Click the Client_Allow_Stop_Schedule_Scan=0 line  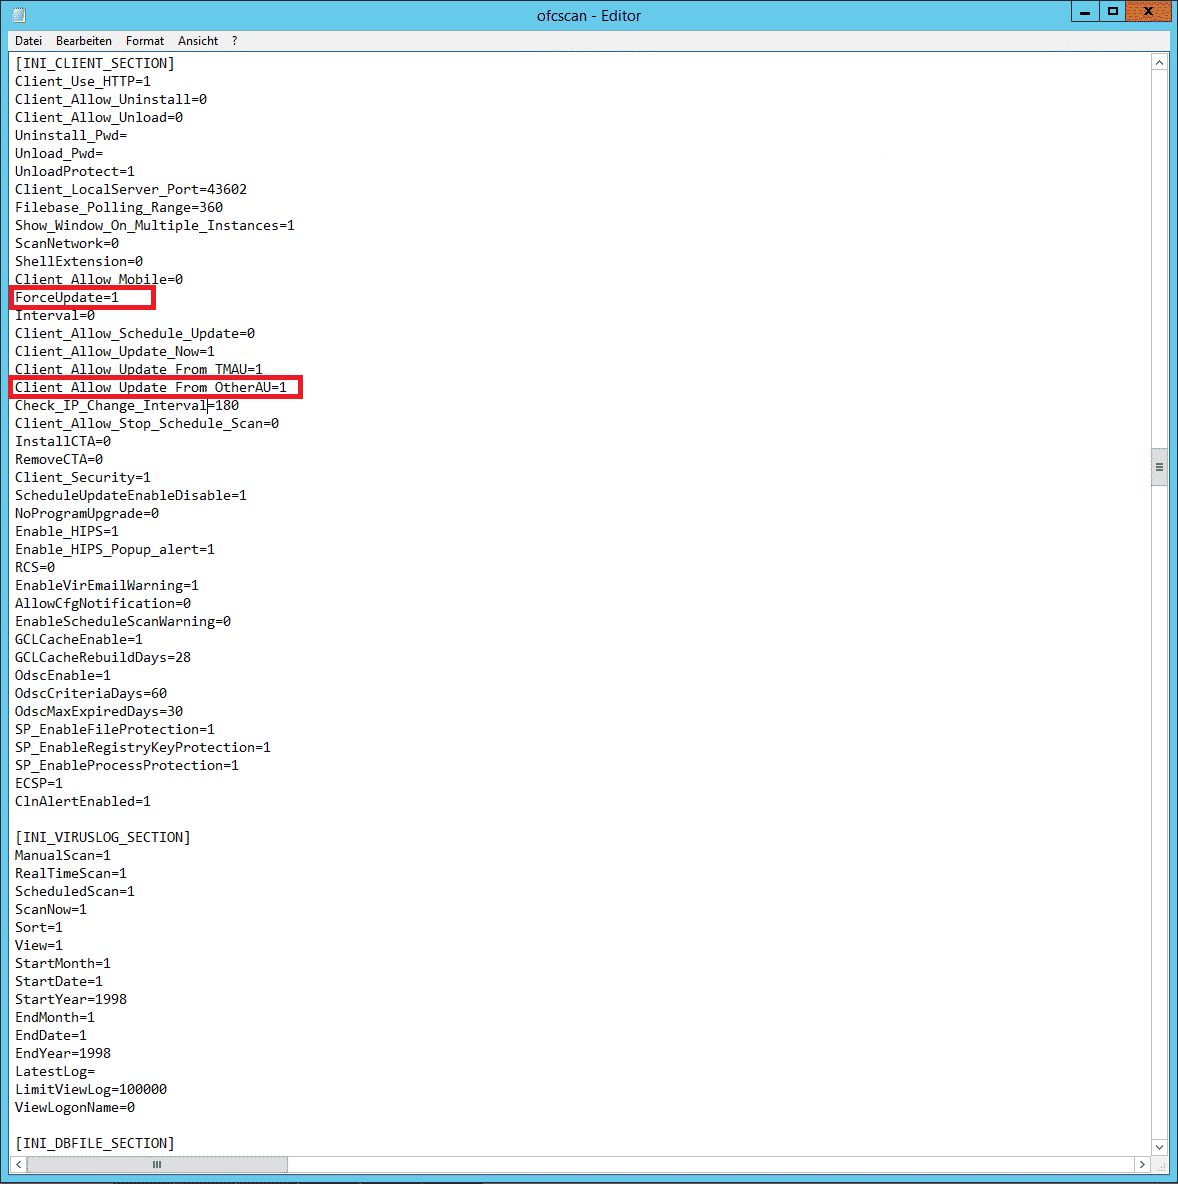click(x=146, y=424)
